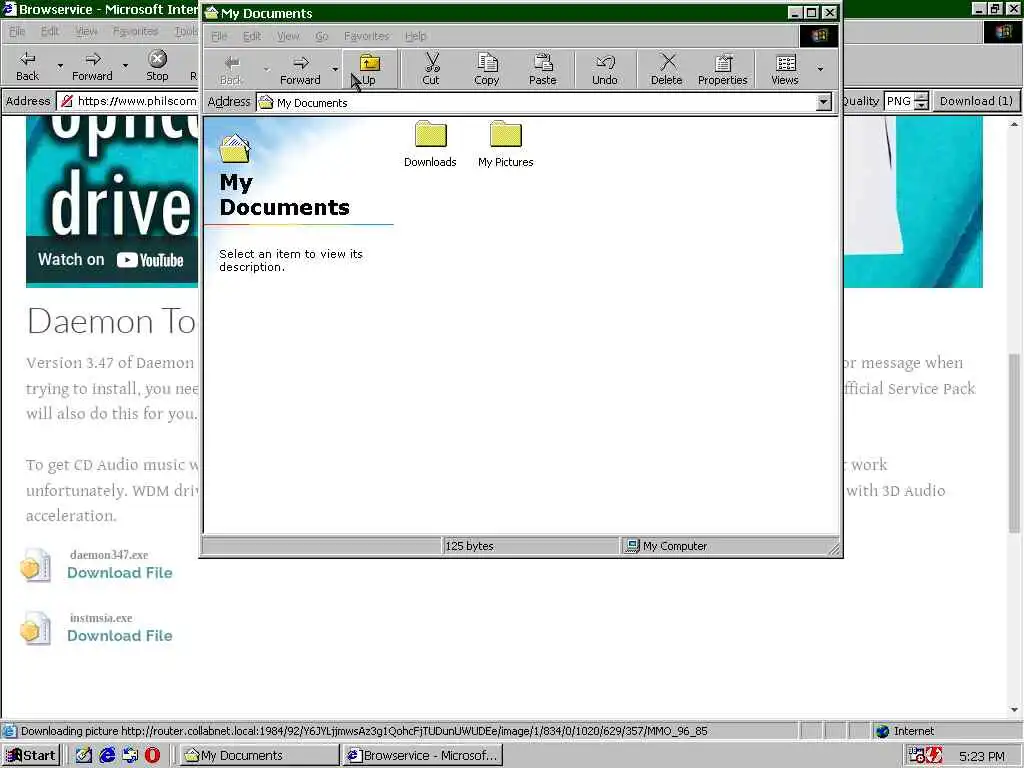1024x768 pixels.
Task: Launch Opera from quick launch bar
Action: [152, 755]
